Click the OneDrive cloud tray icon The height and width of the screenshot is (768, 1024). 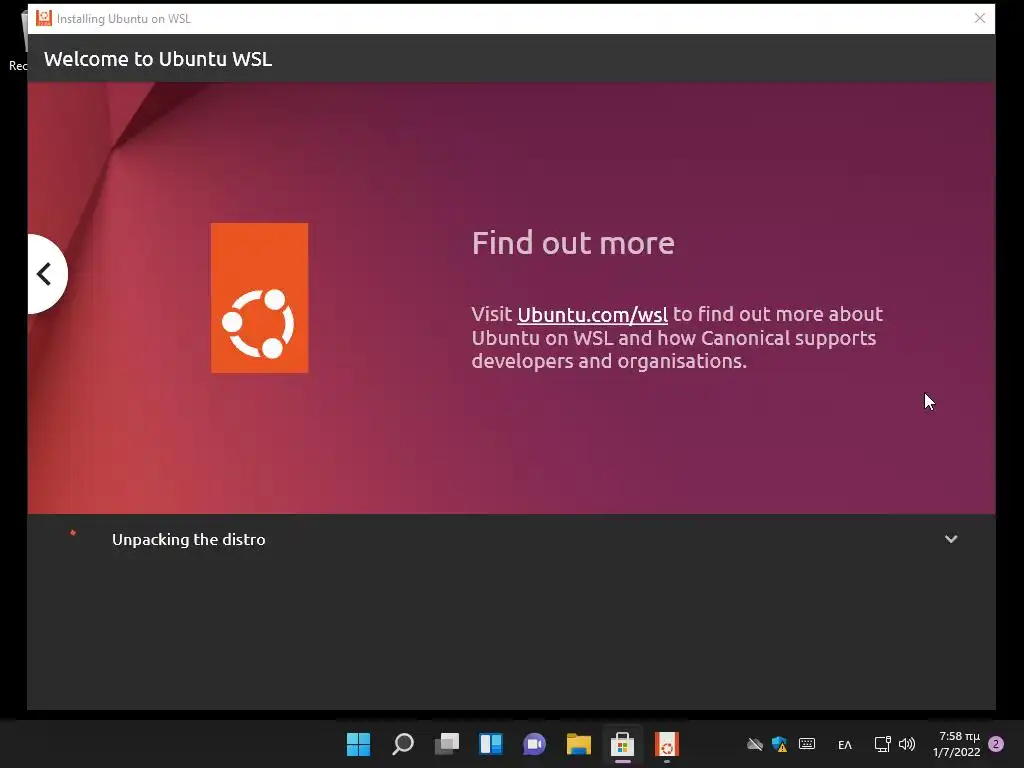pos(755,744)
